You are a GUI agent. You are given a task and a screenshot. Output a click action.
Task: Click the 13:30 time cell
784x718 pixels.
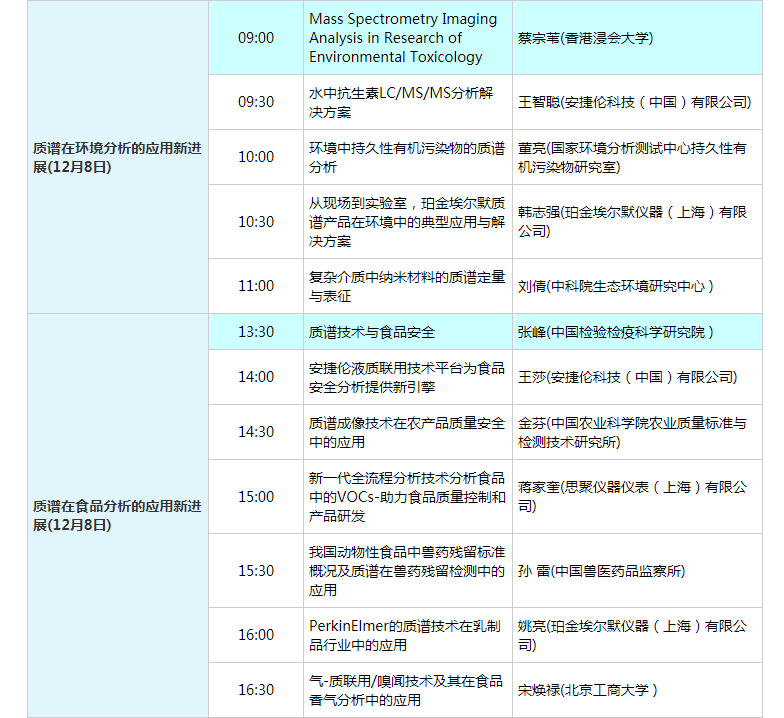256,332
